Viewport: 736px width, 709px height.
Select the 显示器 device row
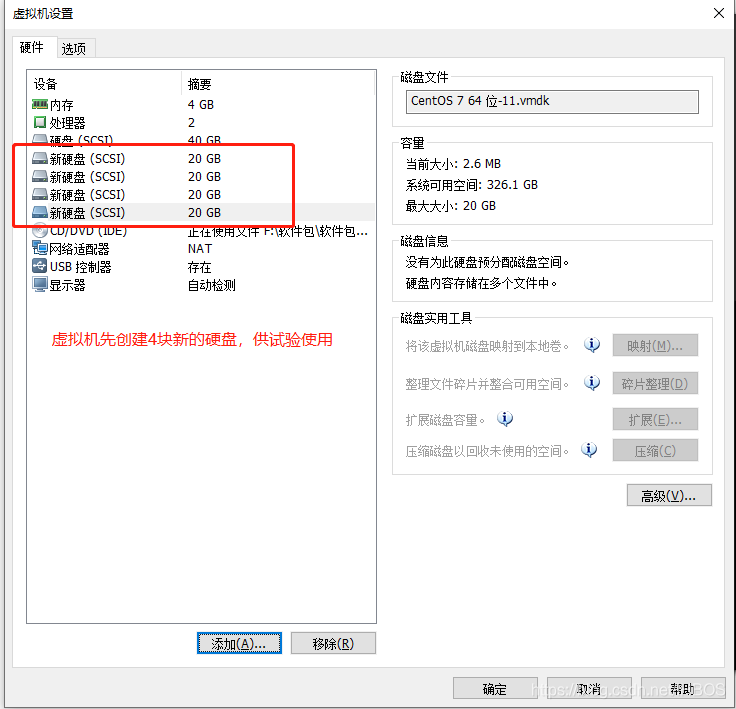coord(202,285)
